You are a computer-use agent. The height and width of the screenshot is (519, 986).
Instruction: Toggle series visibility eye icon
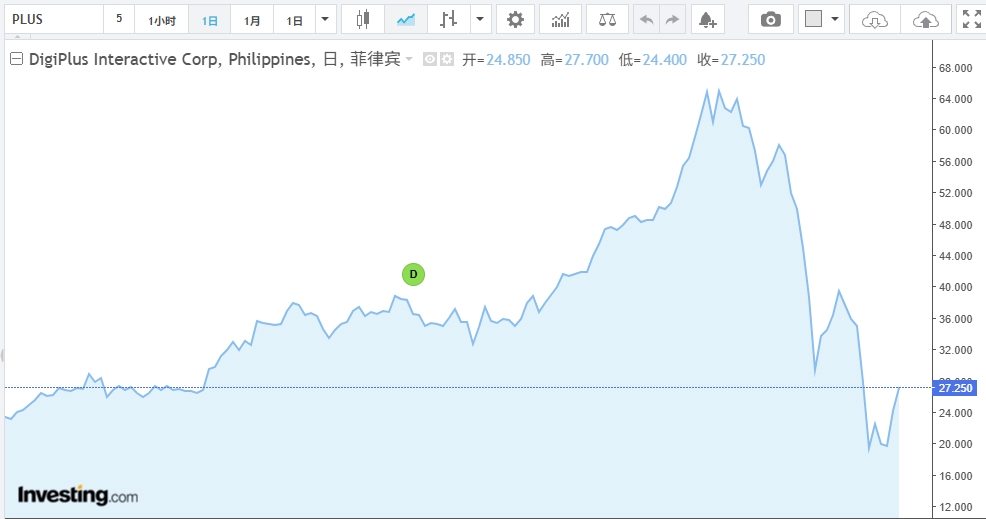point(429,60)
